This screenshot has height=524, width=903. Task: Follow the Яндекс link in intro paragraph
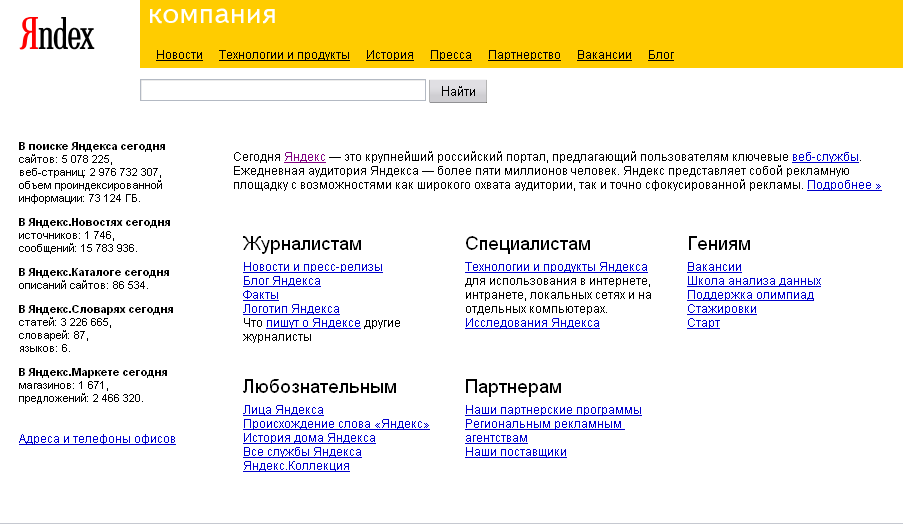pyautogui.click(x=305, y=157)
